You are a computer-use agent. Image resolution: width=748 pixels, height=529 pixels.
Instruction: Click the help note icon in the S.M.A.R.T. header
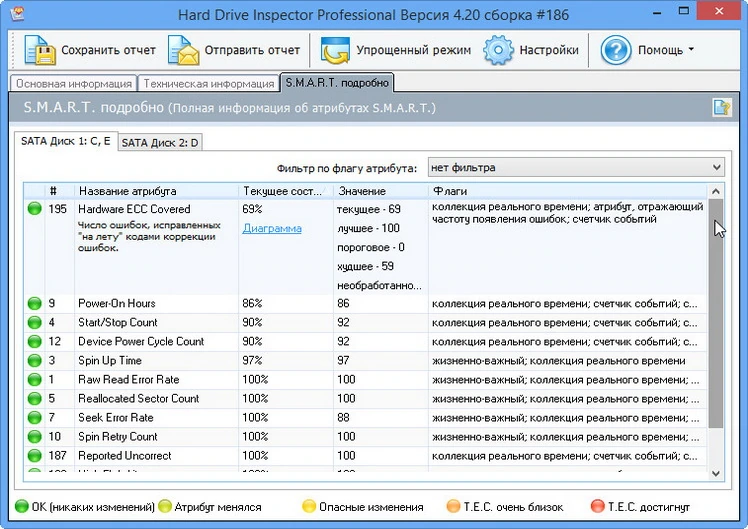pyautogui.click(x=721, y=107)
